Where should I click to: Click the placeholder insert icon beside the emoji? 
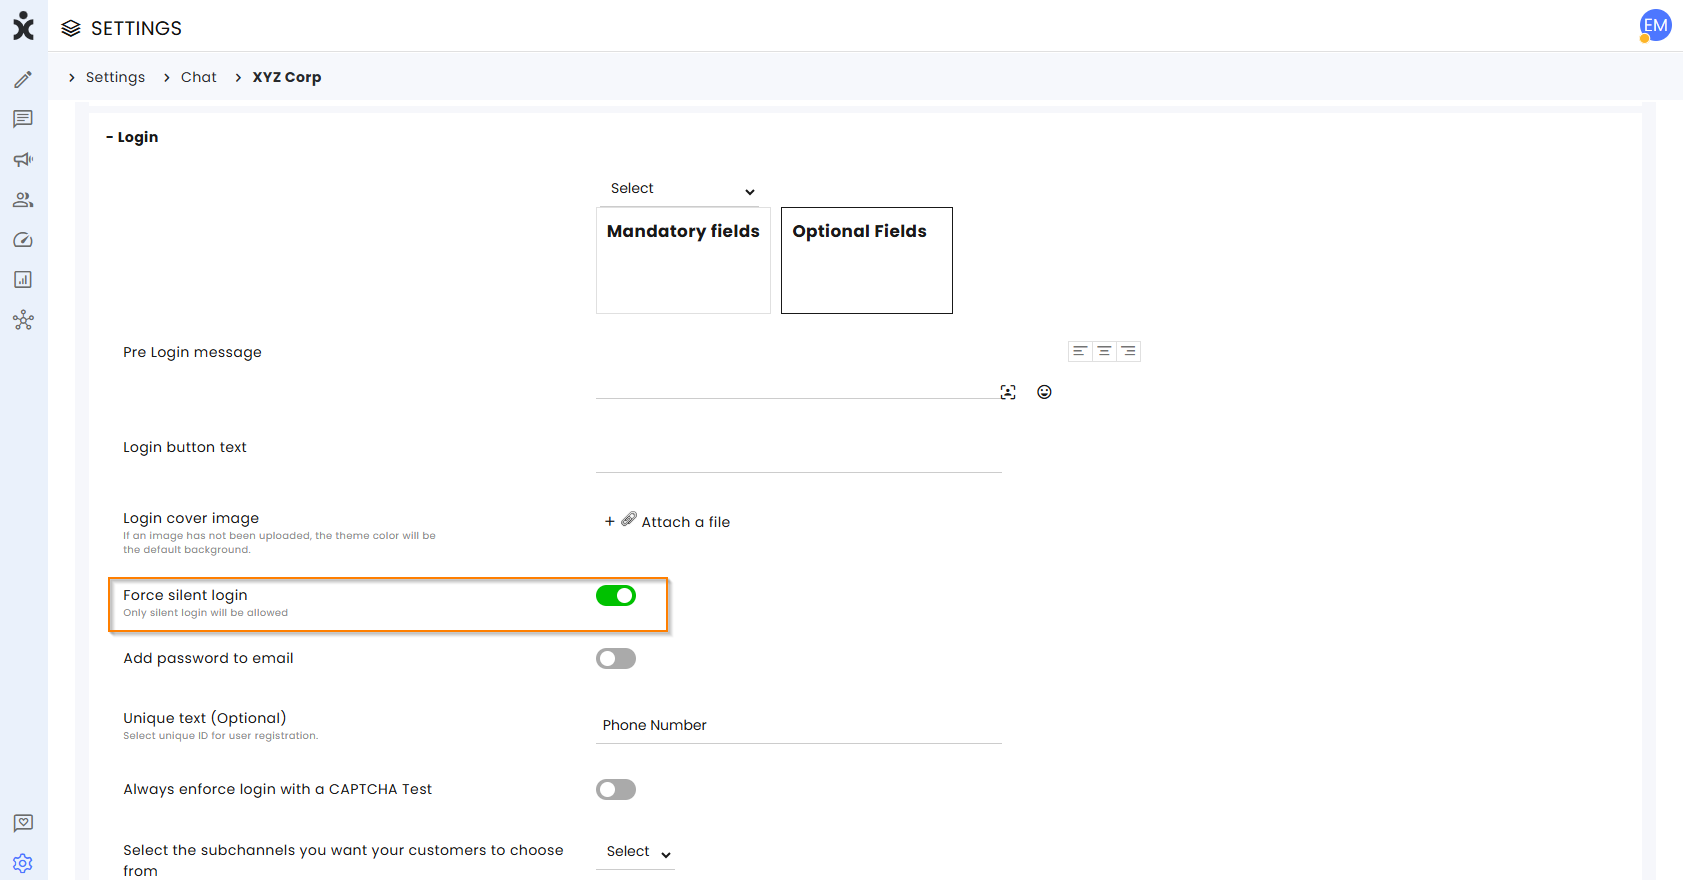[1008, 392]
